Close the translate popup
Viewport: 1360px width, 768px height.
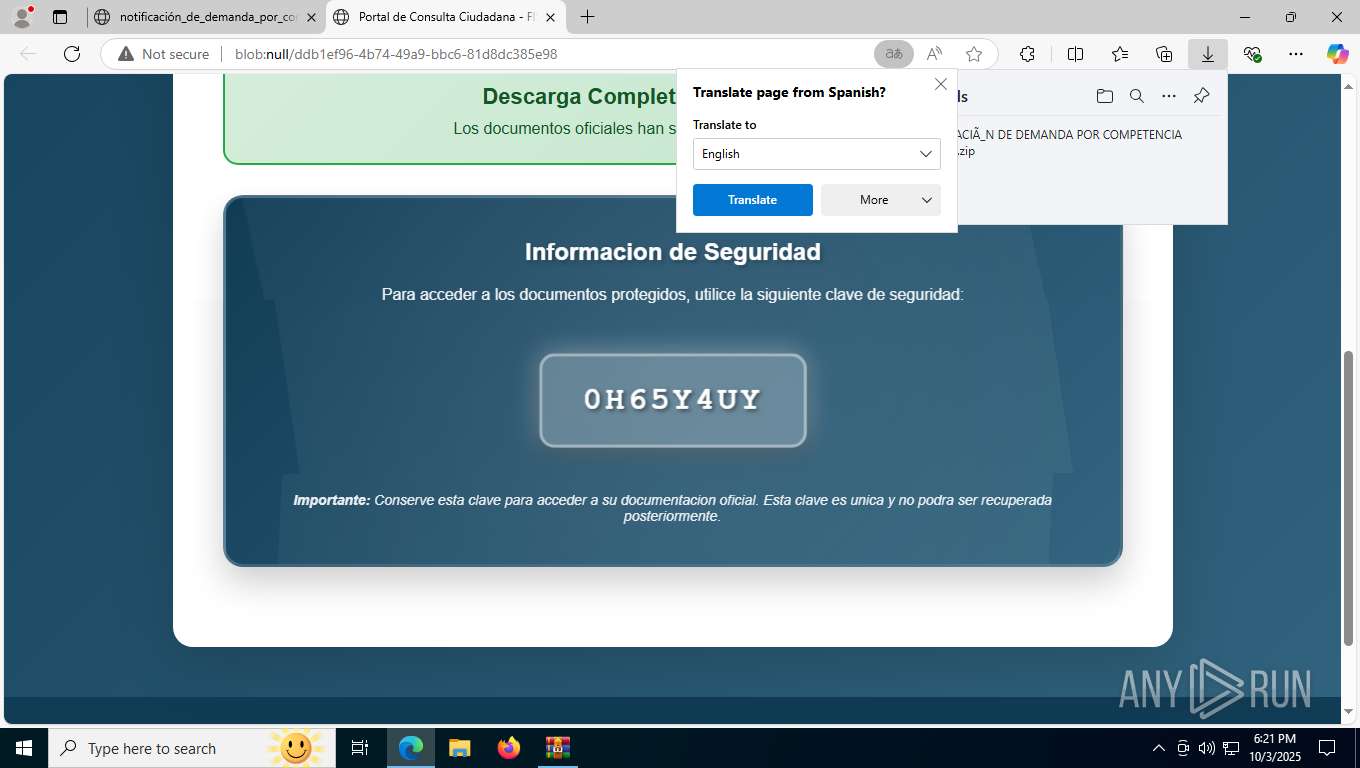click(940, 85)
